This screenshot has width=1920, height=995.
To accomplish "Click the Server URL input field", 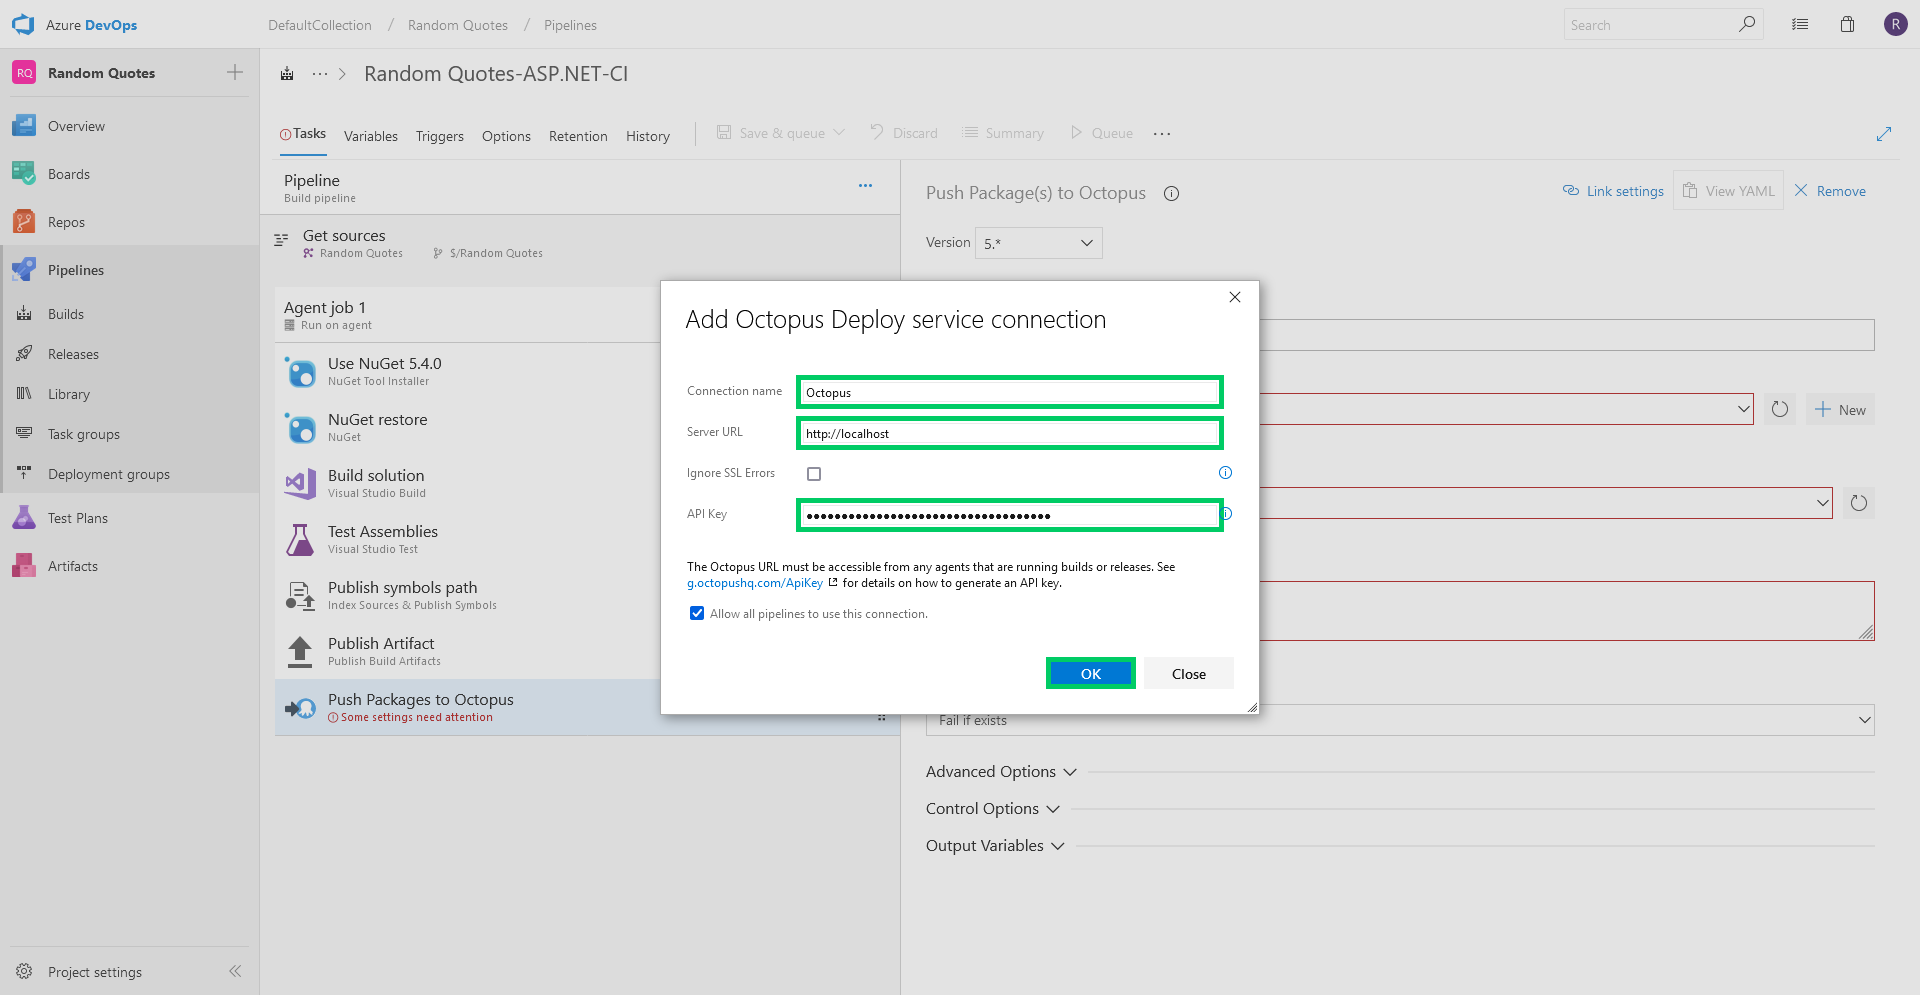I will pos(1010,433).
